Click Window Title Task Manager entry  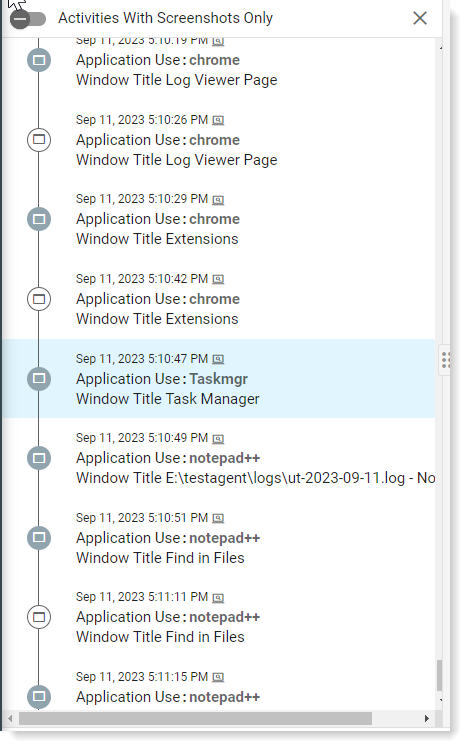coord(168,399)
